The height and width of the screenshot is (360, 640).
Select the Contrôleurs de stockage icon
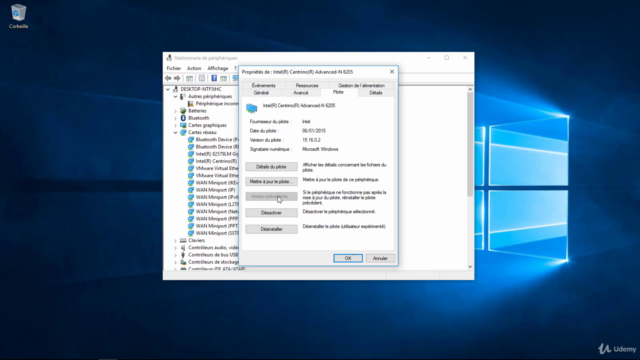[183, 262]
